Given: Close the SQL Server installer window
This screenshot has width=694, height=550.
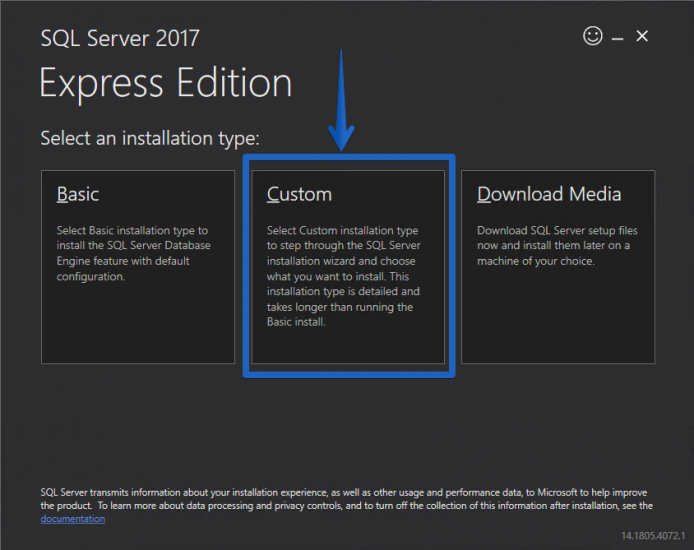Looking at the screenshot, I should (642, 36).
